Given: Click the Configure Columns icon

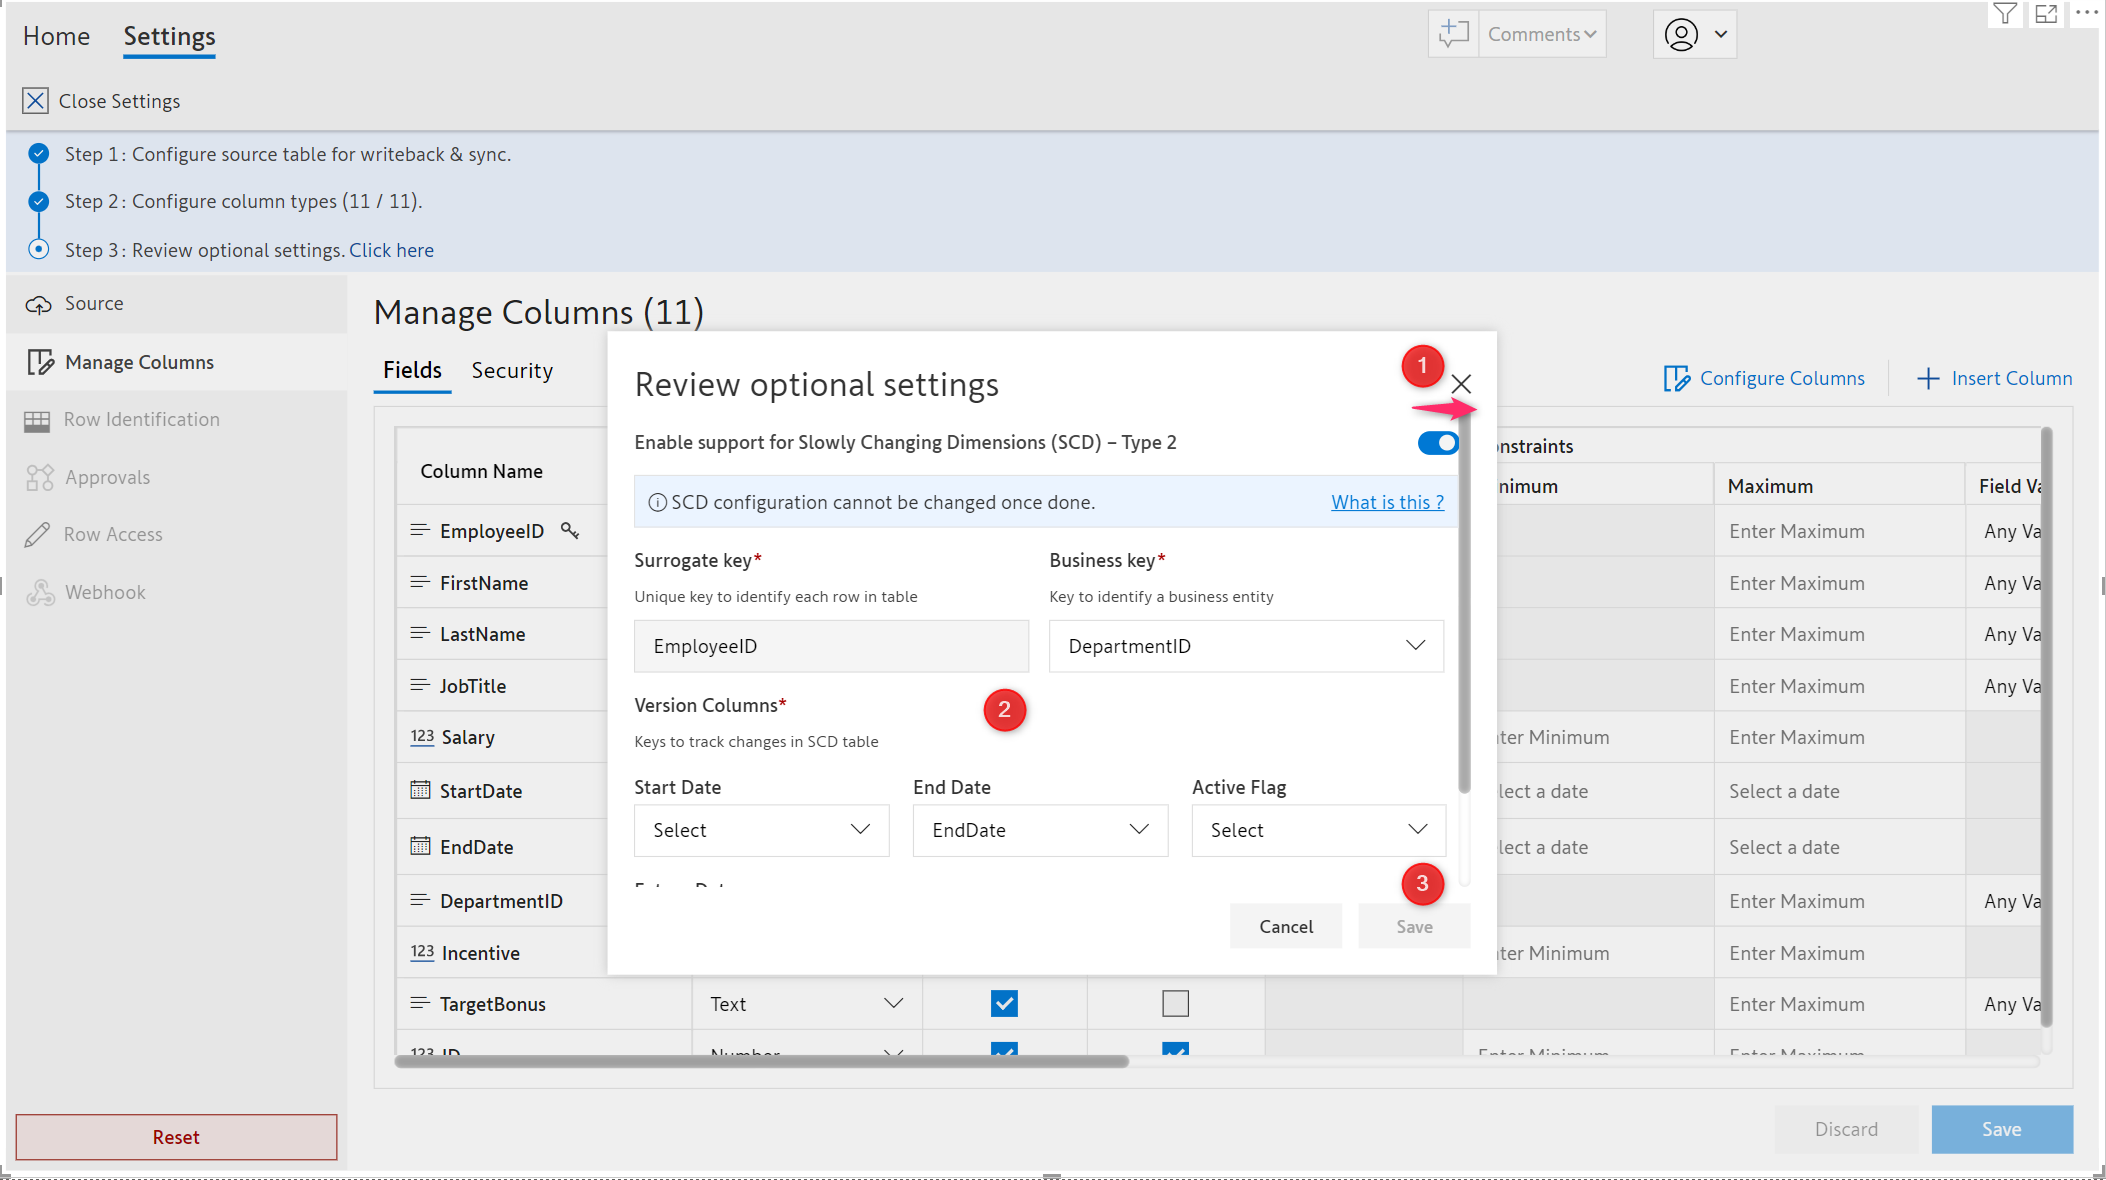Looking at the screenshot, I should (x=1676, y=379).
